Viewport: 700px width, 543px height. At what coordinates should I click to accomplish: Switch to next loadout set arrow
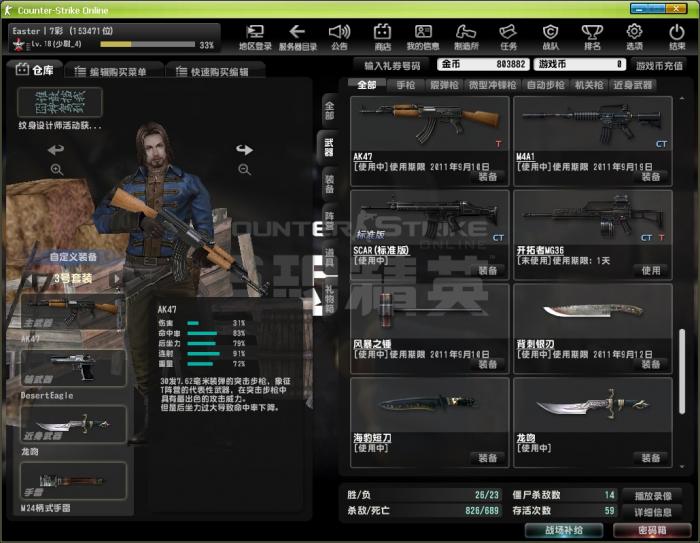(116, 279)
